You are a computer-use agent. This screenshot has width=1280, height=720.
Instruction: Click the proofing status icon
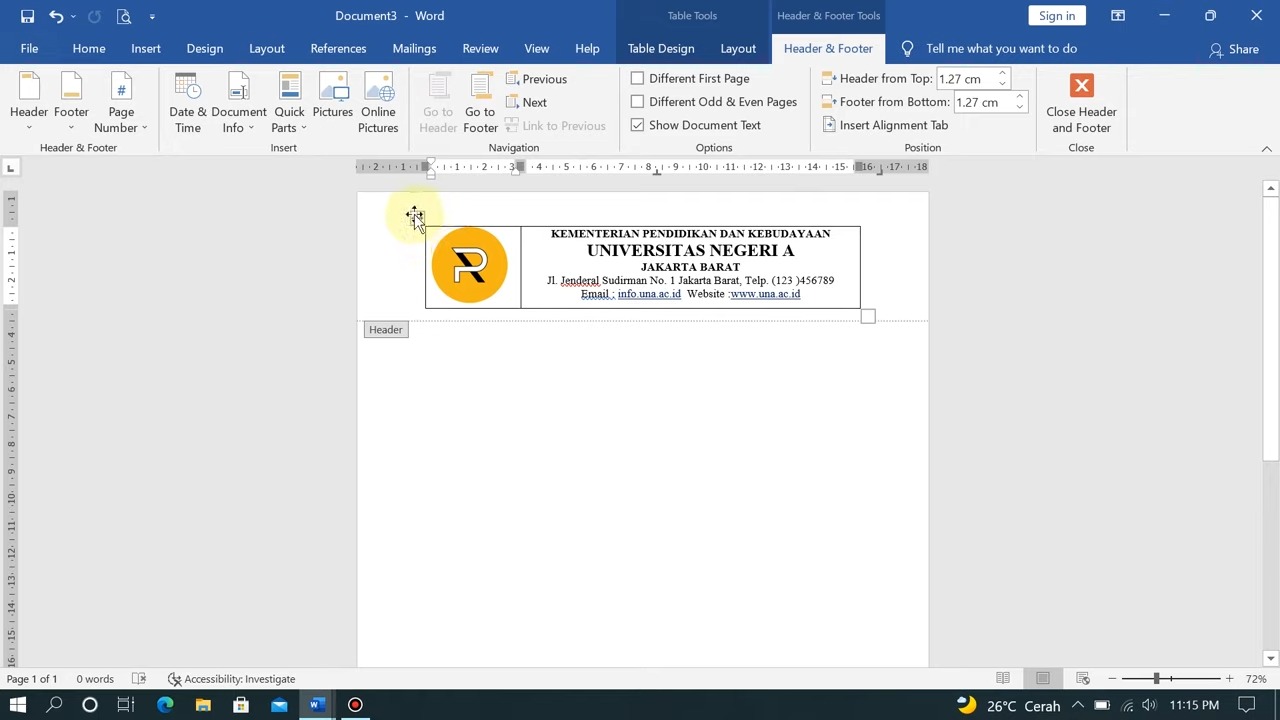[139, 679]
